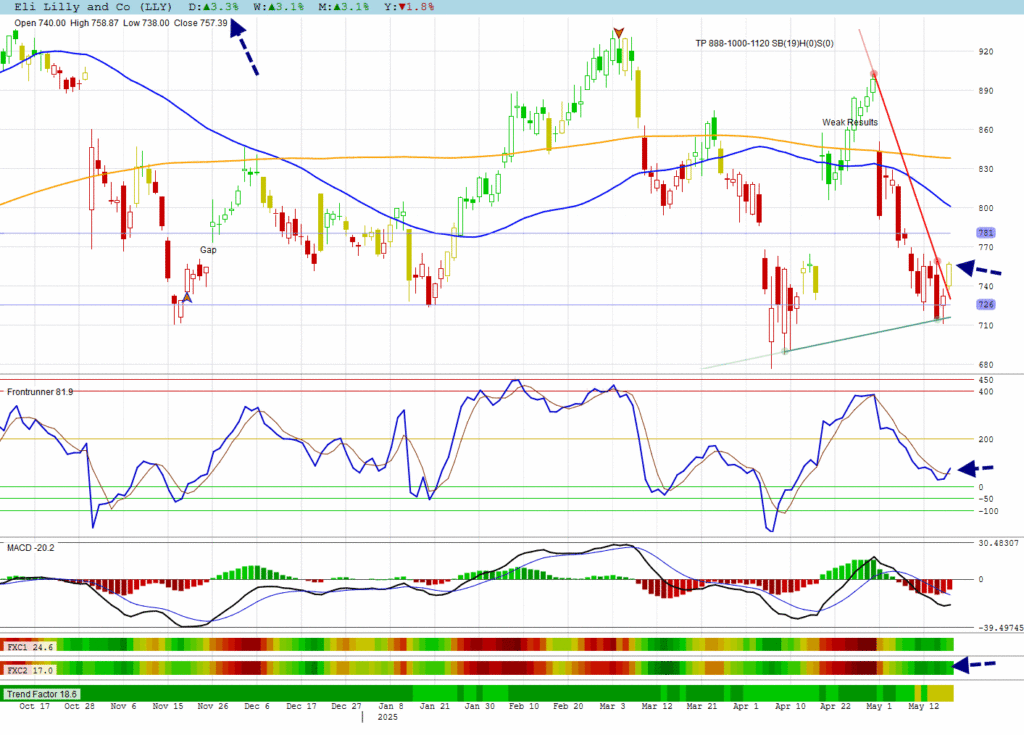
Task: Click the -100 level on Frontrunner axis
Action: coord(987,512)
